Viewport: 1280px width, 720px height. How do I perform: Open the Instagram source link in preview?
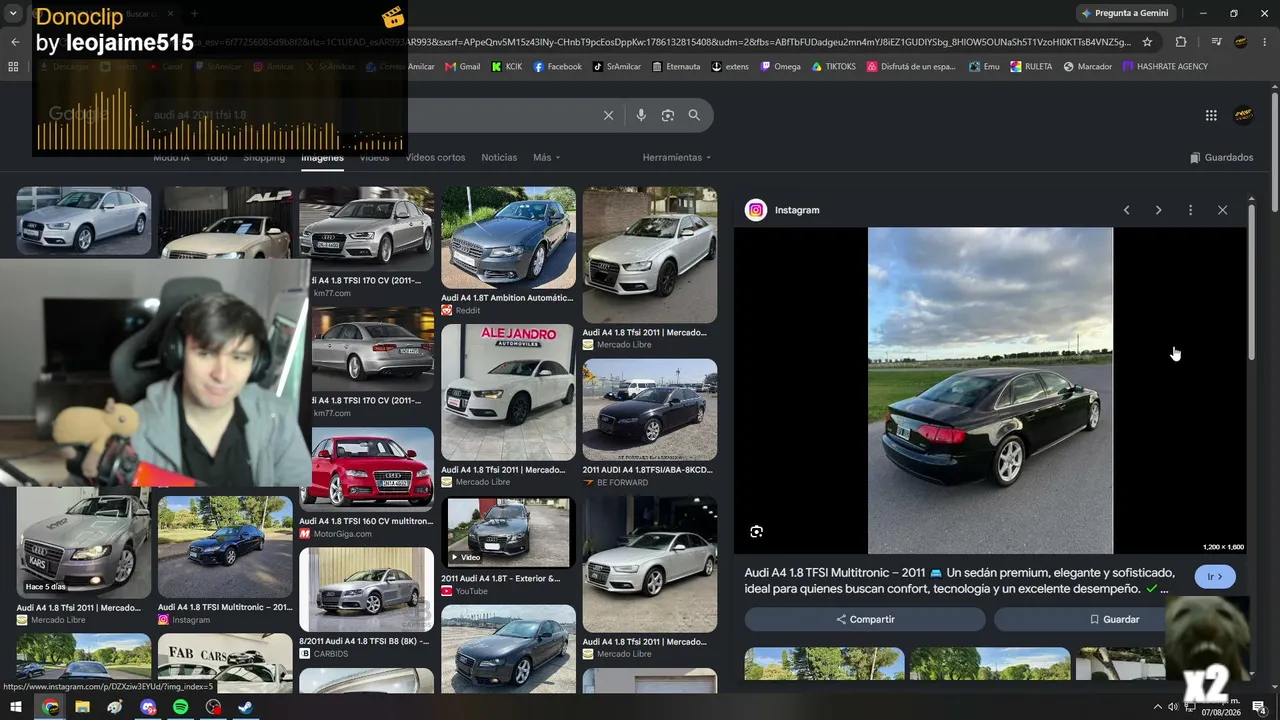click(x=783, y=210)
